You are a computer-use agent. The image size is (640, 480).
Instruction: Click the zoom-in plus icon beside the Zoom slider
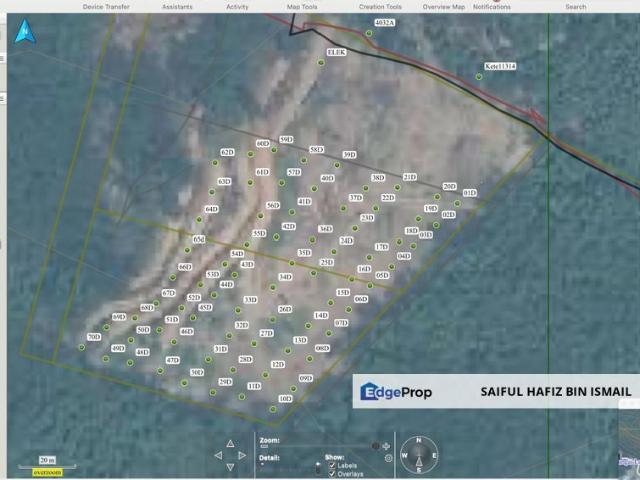click(x=386, y=446)
